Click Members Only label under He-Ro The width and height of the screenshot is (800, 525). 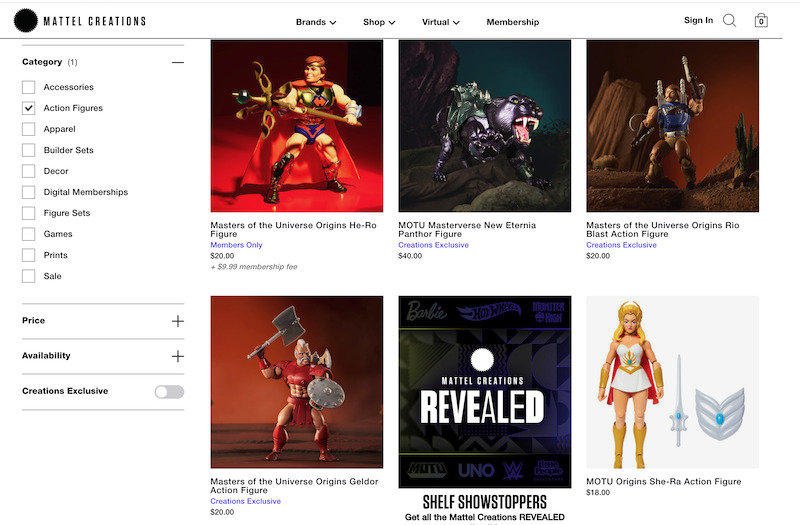point(236,245)
